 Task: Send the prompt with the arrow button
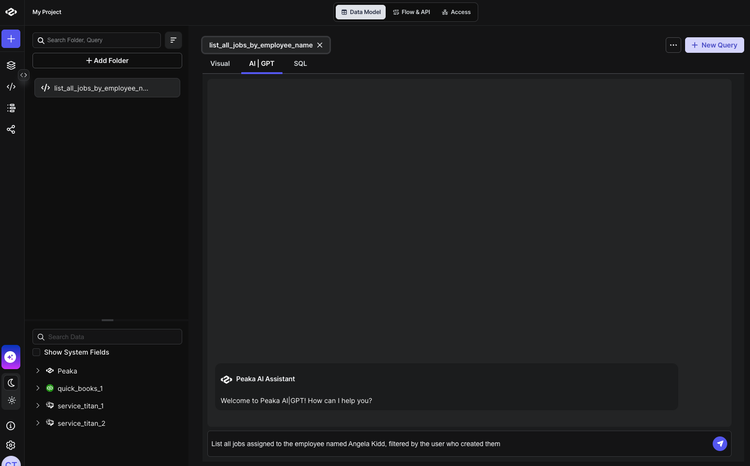720,444
